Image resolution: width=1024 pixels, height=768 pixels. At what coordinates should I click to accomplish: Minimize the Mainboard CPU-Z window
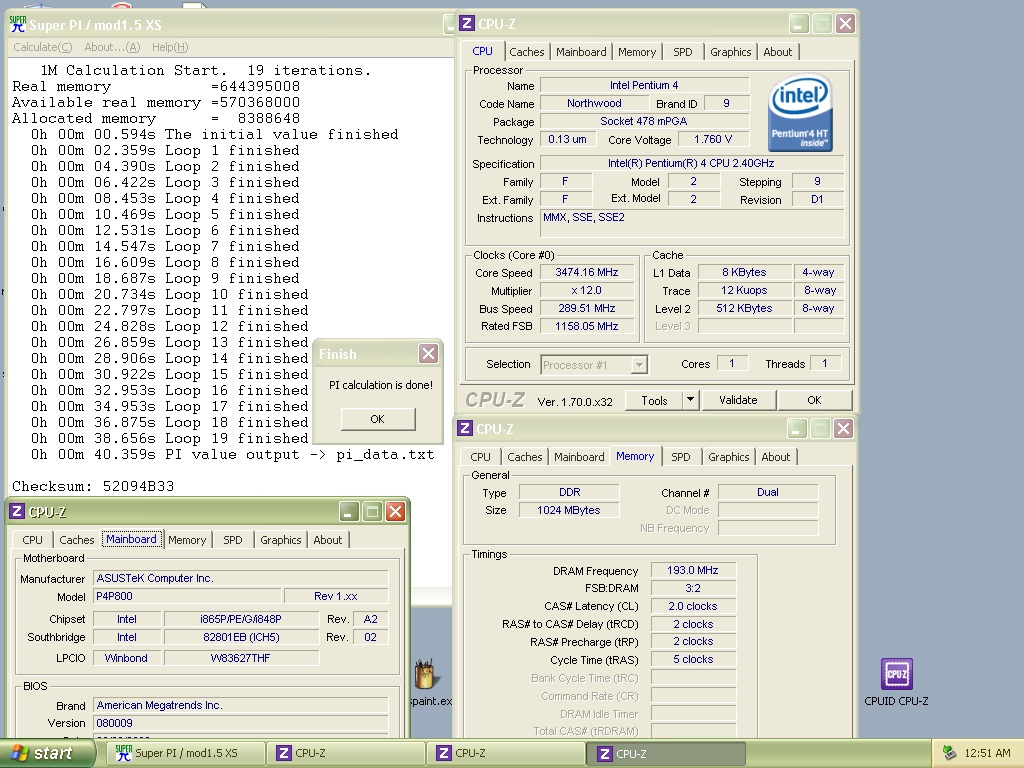349,512
